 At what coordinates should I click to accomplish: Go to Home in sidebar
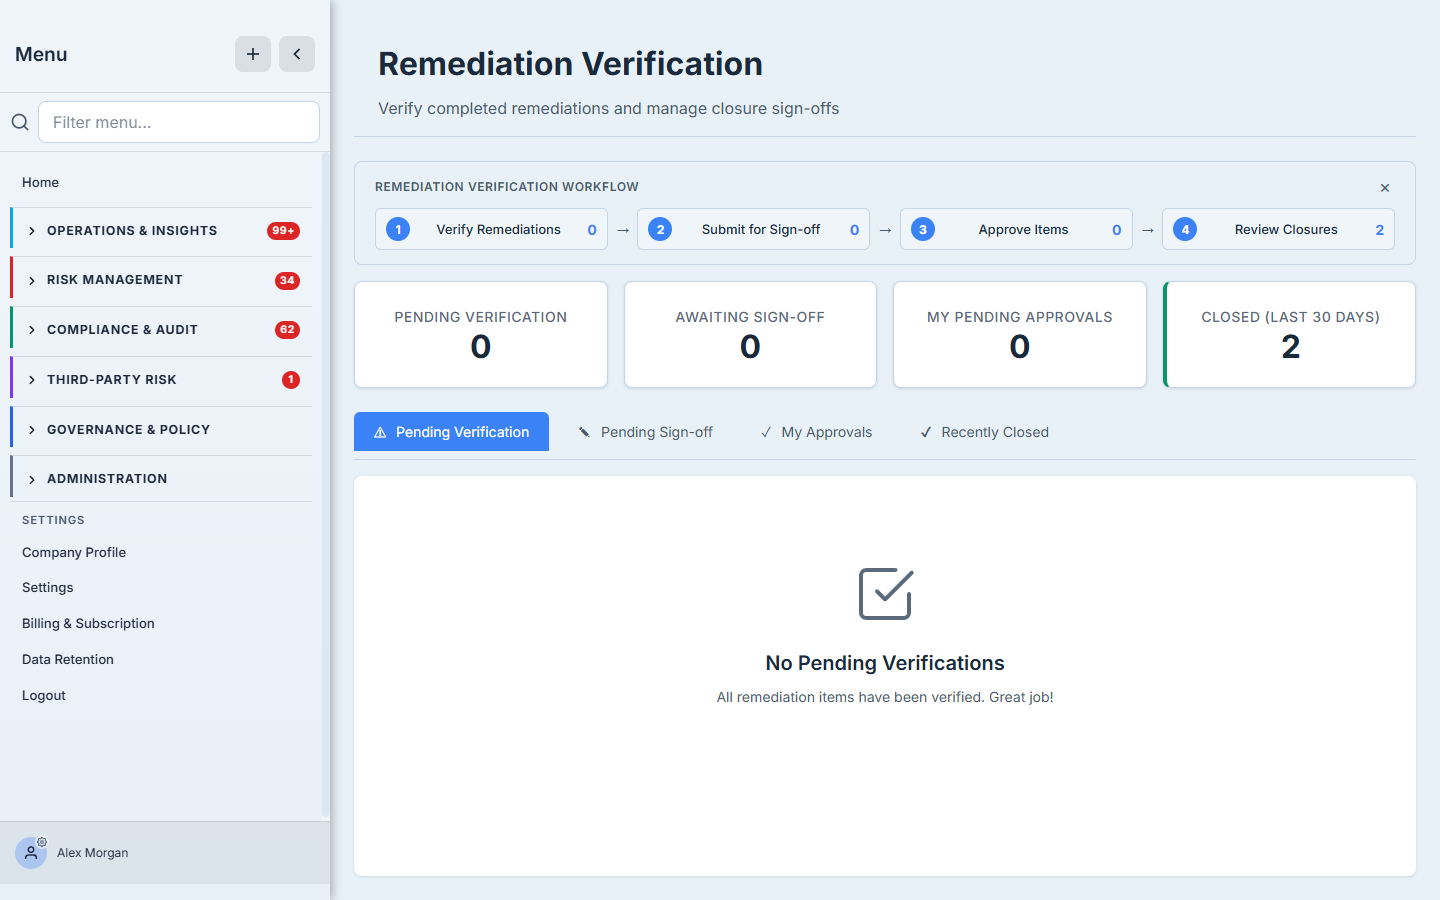coord(40,182)
